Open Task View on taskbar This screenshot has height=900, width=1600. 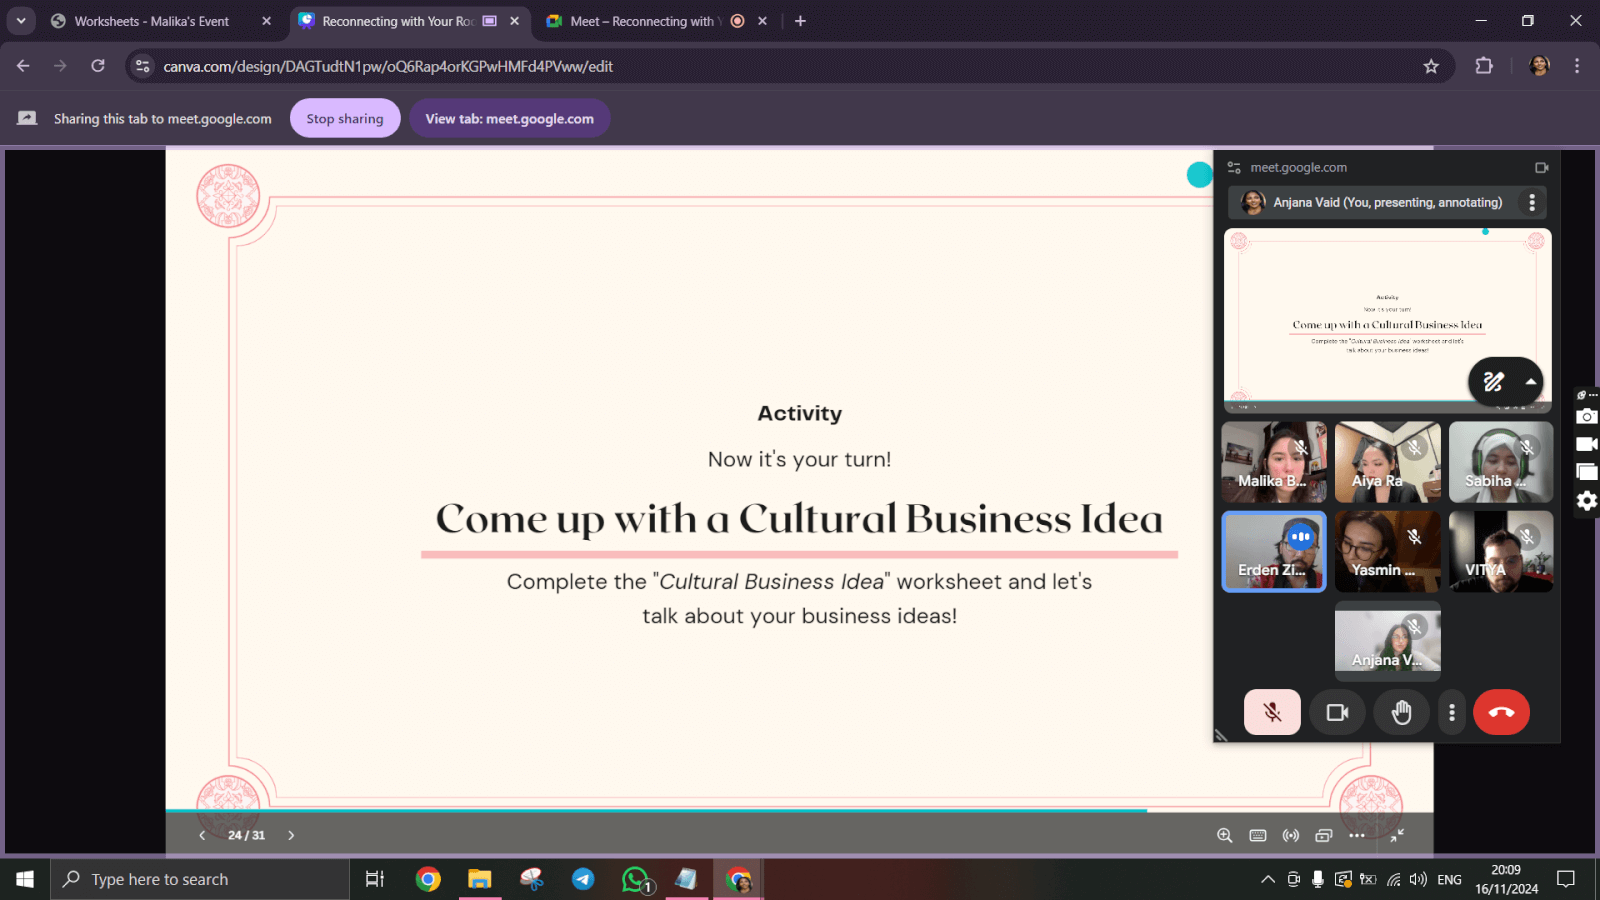(x=375, y=879)
